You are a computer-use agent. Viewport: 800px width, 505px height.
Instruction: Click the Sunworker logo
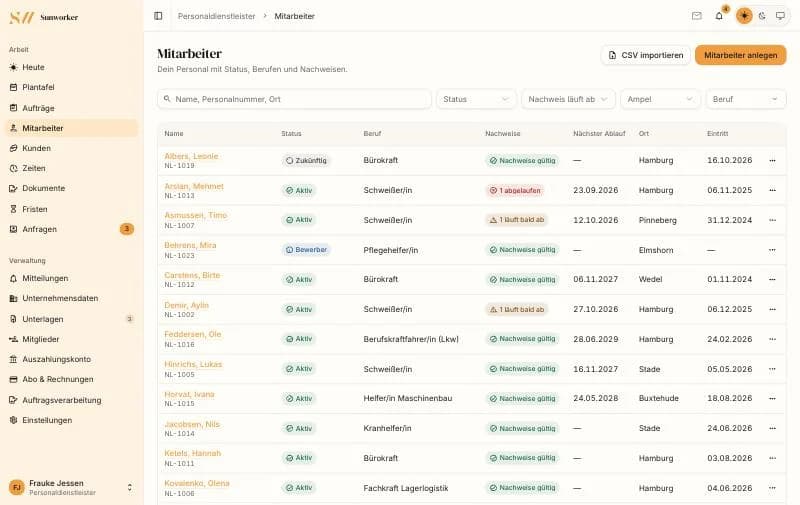point(44,17)
